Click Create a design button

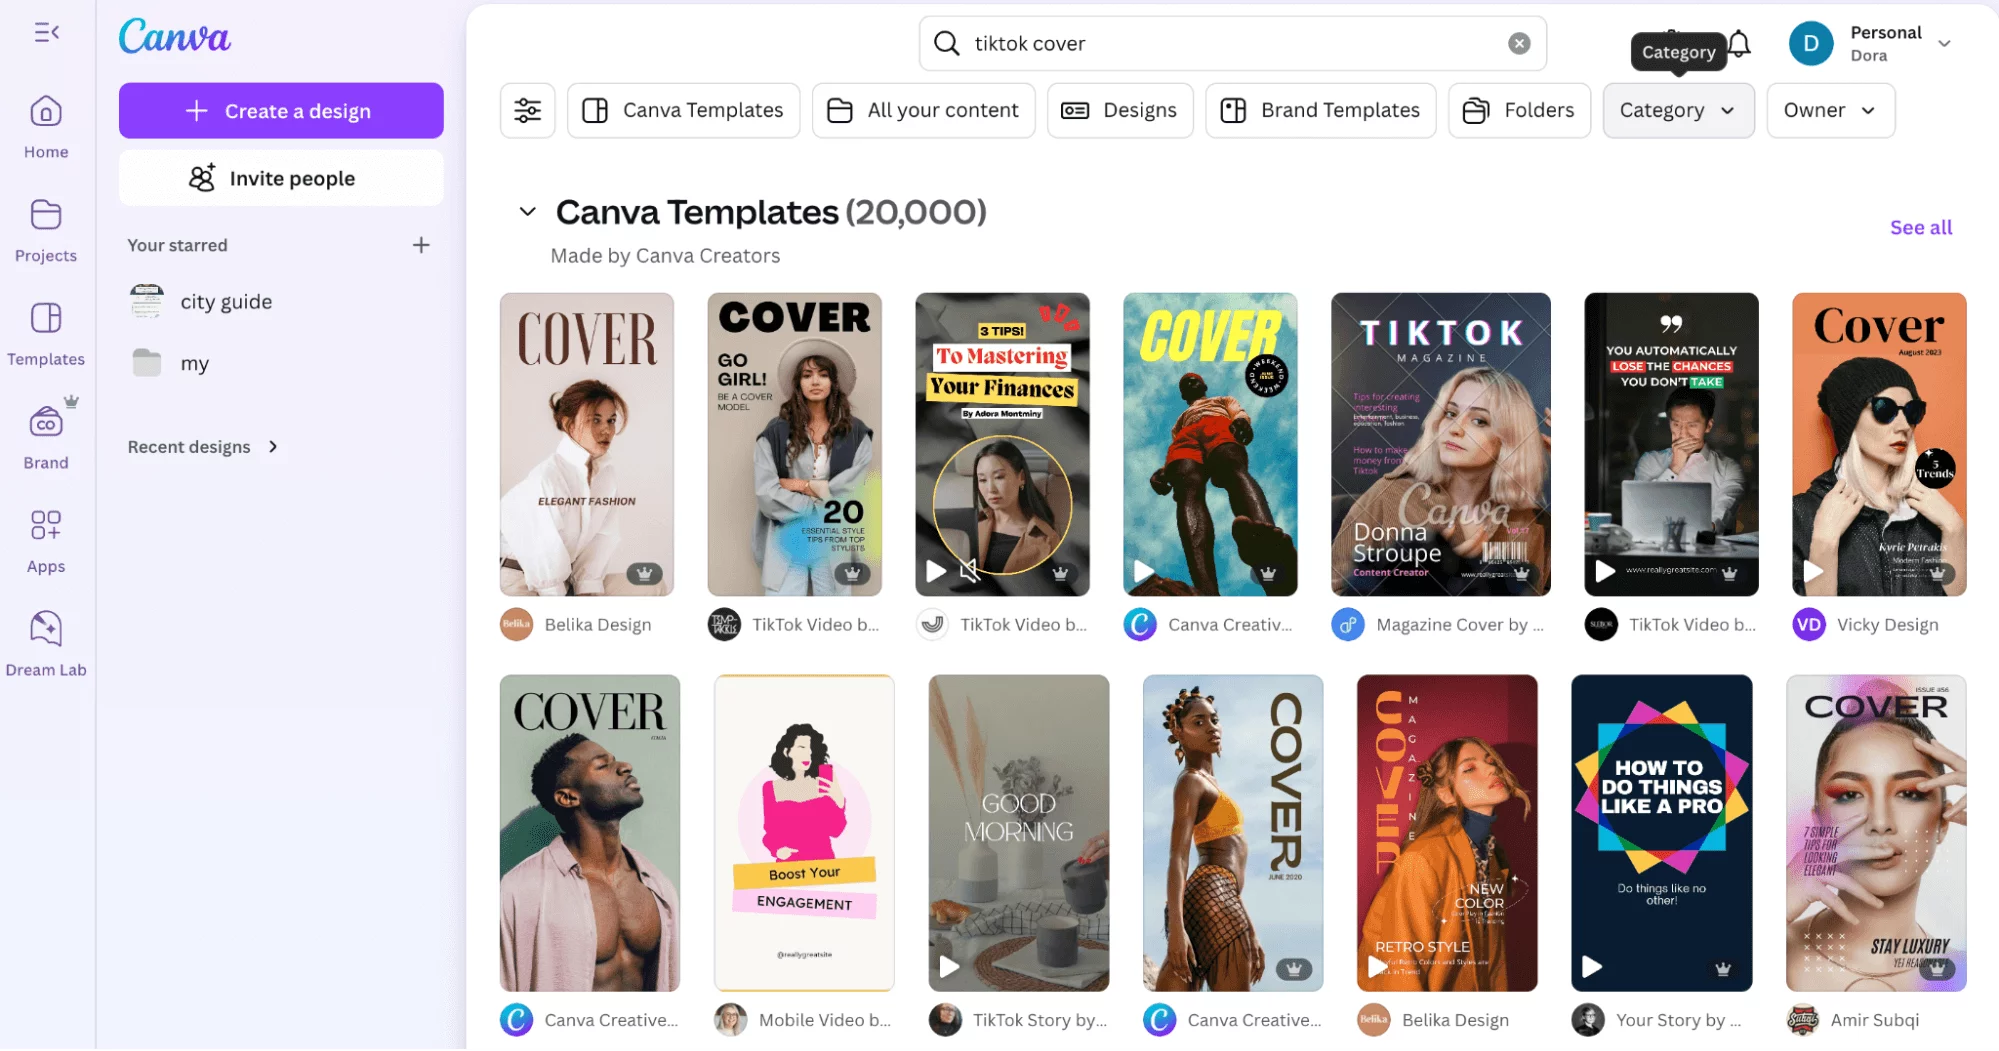(281, 111)
